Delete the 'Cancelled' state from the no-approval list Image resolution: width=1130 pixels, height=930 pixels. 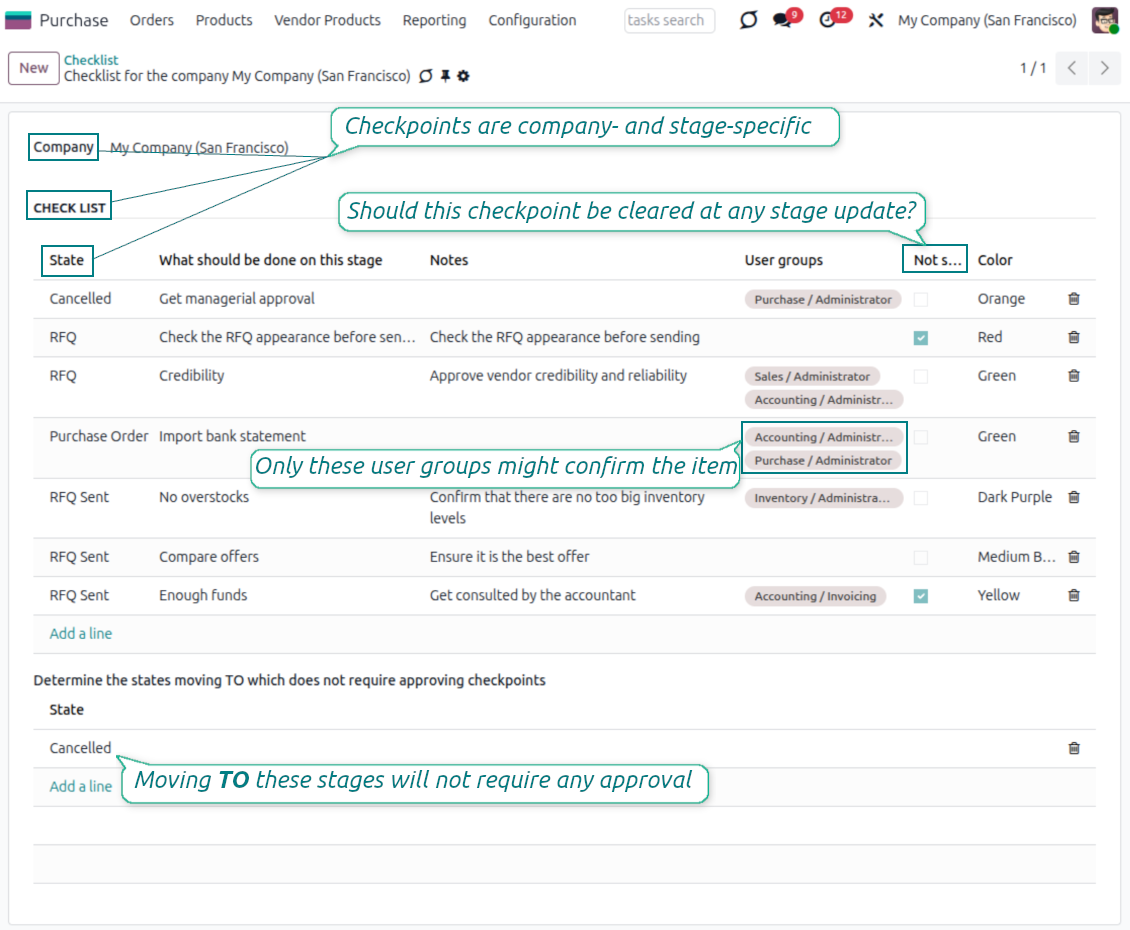coord(1074,747)
